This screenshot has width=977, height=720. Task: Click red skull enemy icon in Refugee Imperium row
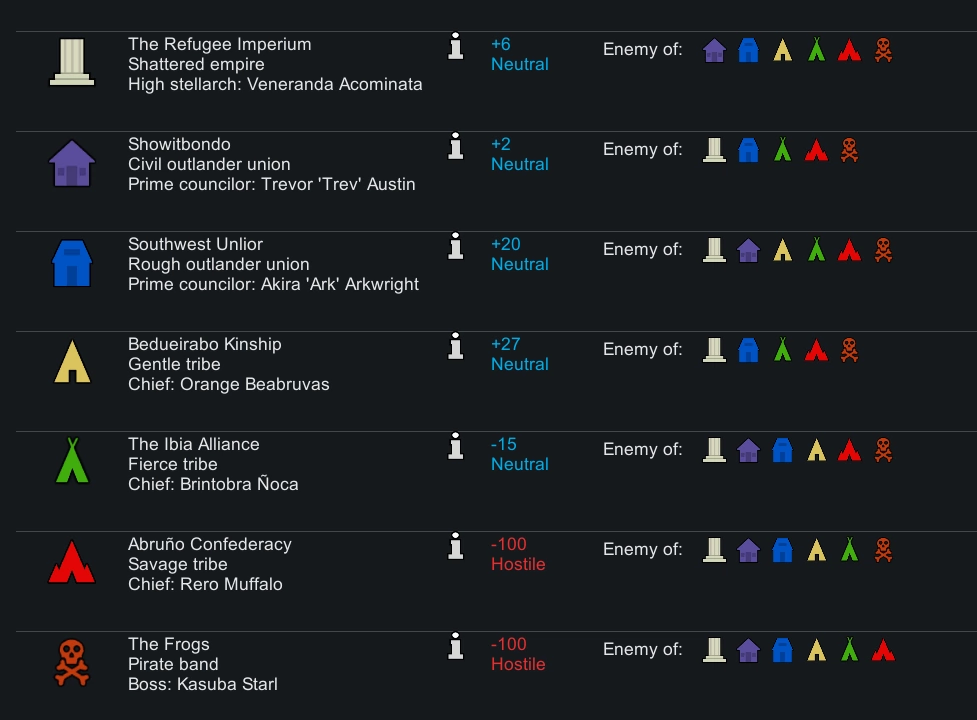click(883, 50)
